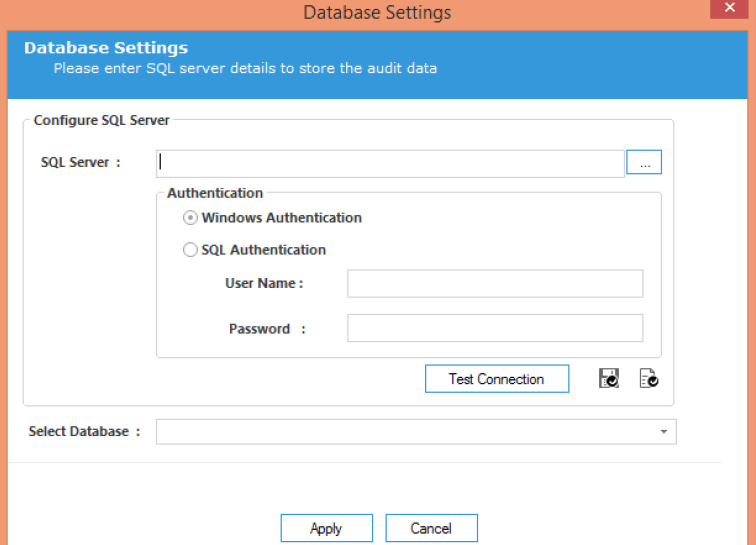This screenshot has width=756, height=545.
Task: Choose the SQL Authentication radio option
Action: tap(190, 250)
